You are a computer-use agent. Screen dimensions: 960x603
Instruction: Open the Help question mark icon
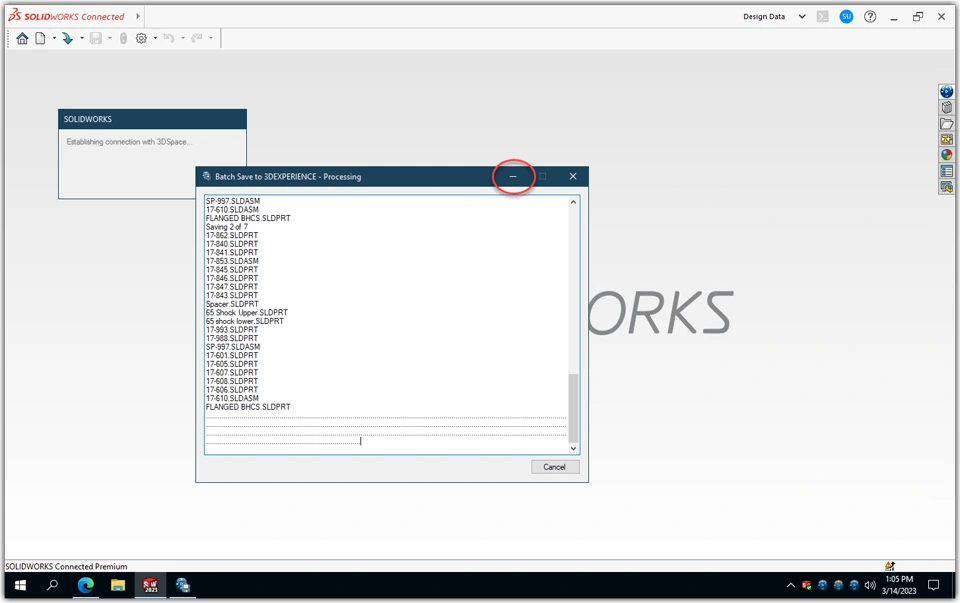(870, 17)
